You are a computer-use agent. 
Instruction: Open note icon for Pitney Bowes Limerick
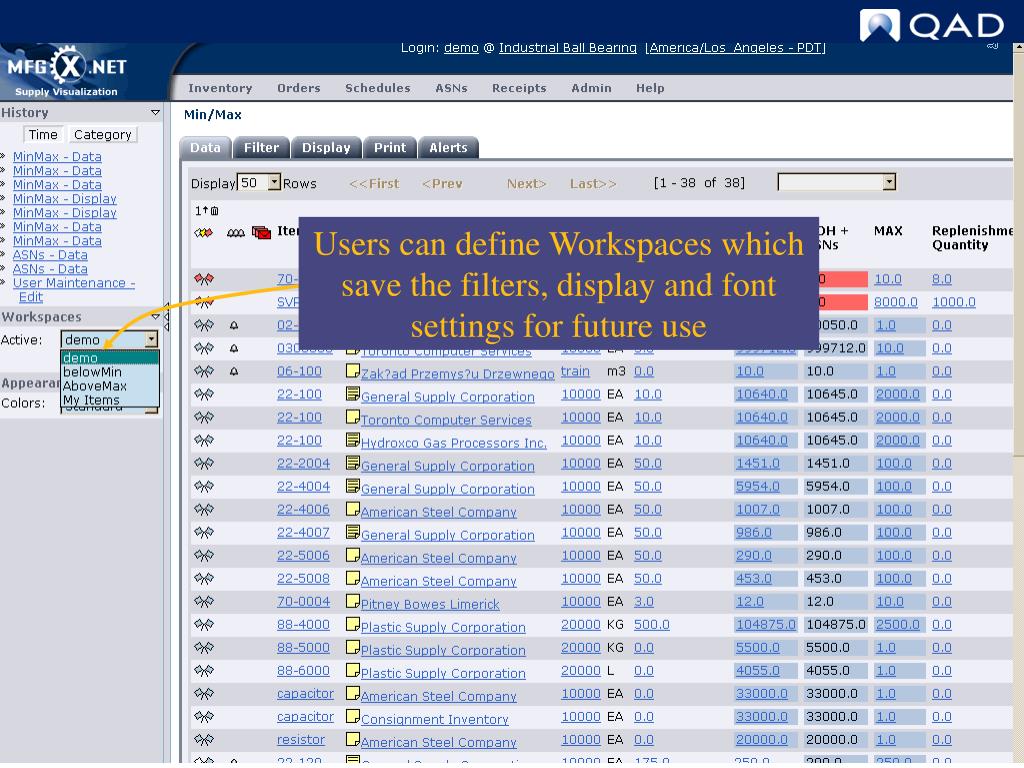353,601
